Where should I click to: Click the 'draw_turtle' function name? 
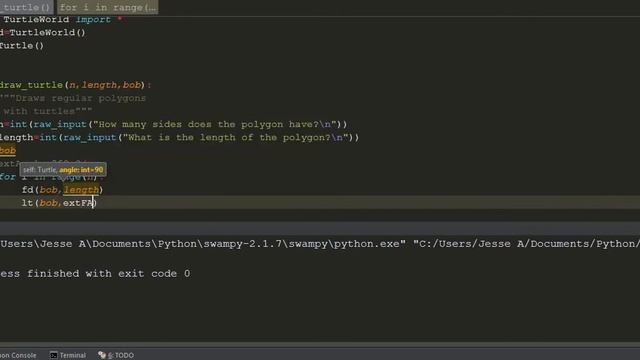(31, 85)
